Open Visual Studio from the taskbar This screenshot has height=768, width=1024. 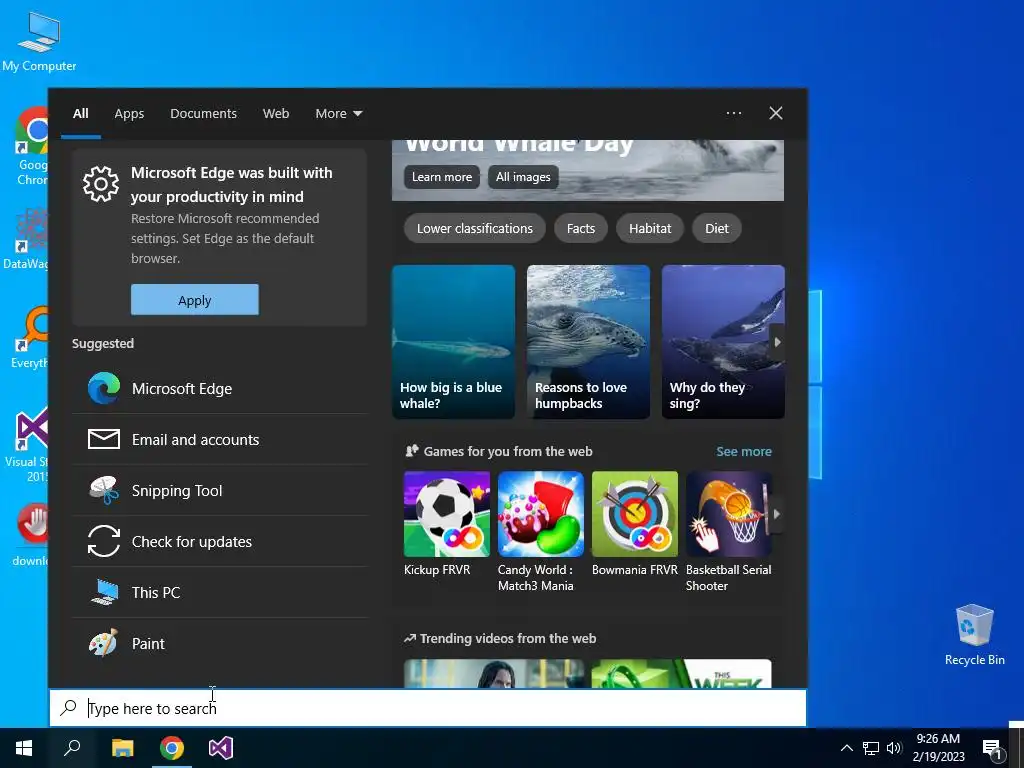pyautogui.click(x=221, y=748)
